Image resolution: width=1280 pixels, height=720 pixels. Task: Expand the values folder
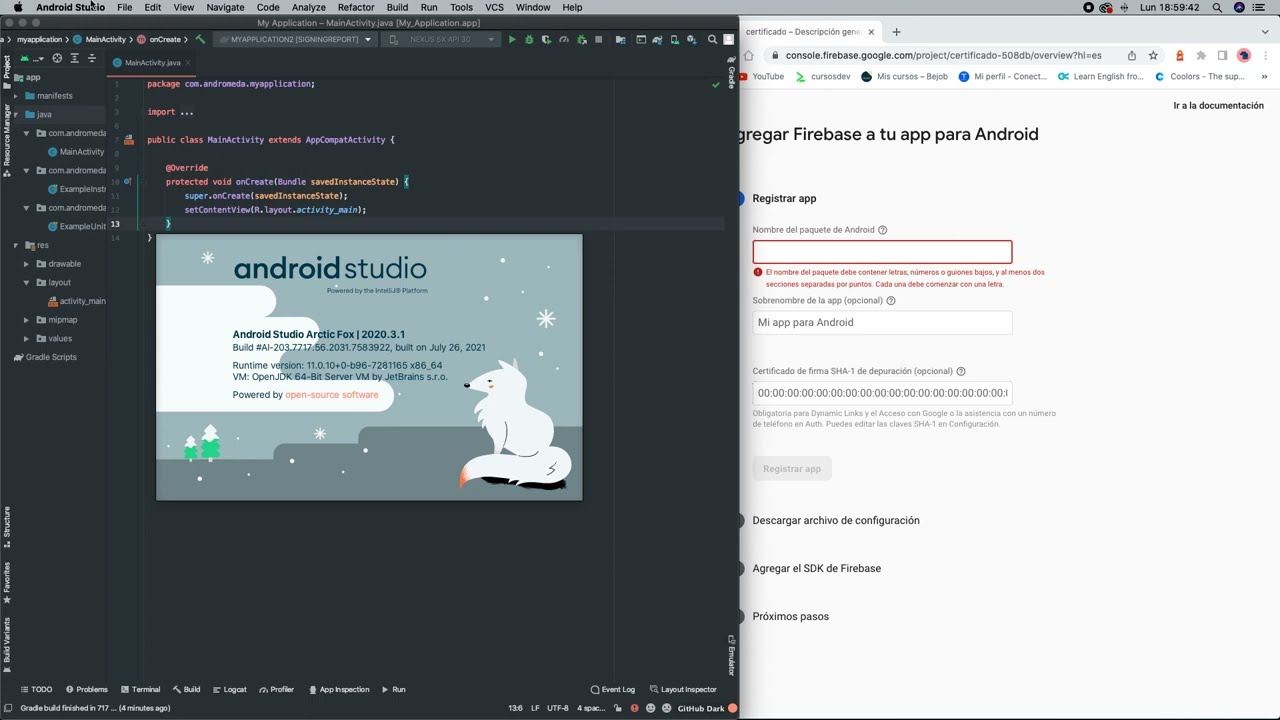click(27, 338)
